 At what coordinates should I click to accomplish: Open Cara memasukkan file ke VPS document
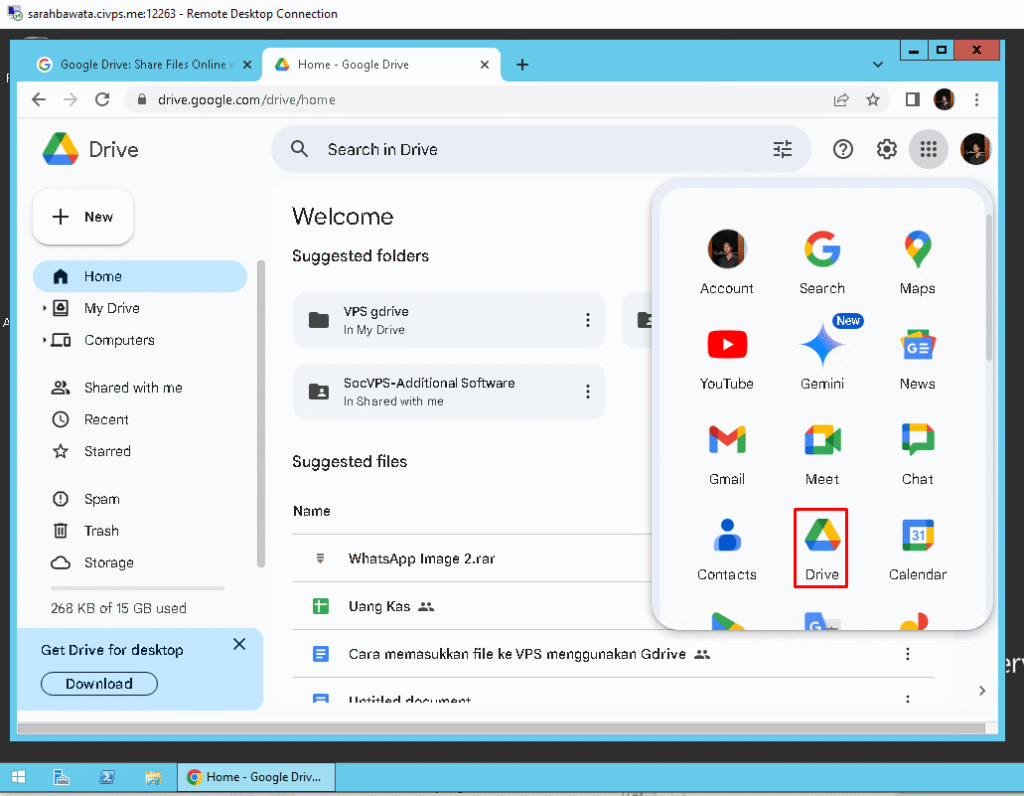pos(516,654)
